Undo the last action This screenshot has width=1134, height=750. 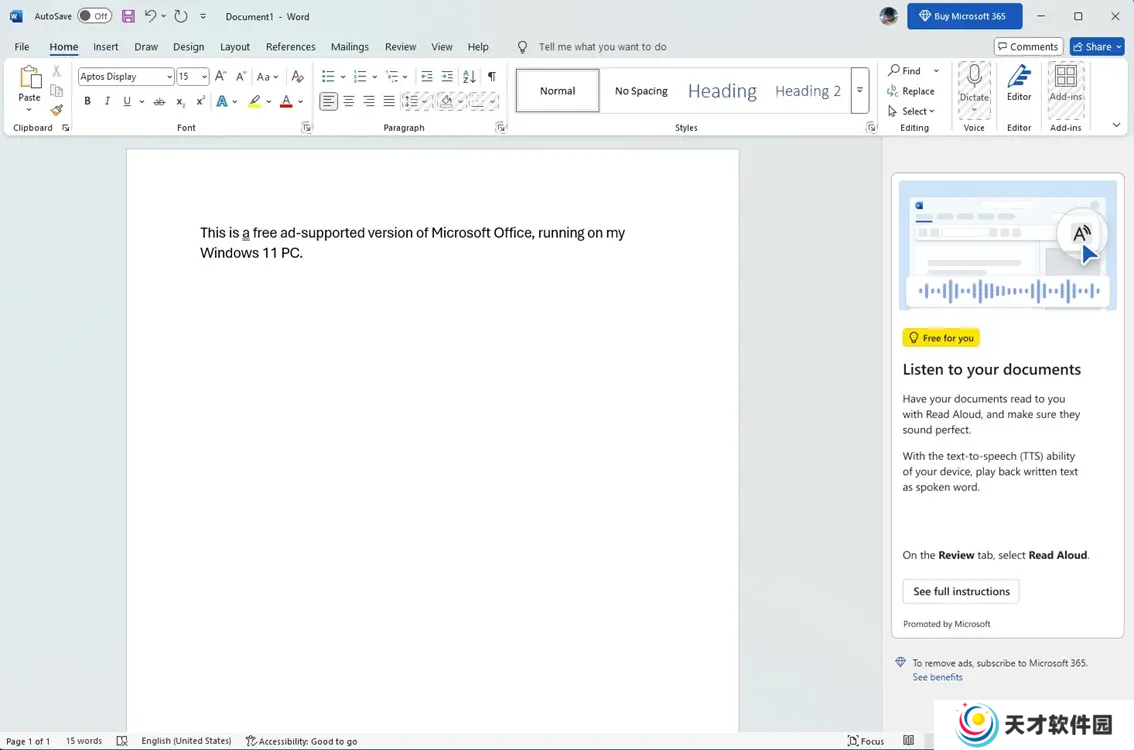tap(150, 16)
